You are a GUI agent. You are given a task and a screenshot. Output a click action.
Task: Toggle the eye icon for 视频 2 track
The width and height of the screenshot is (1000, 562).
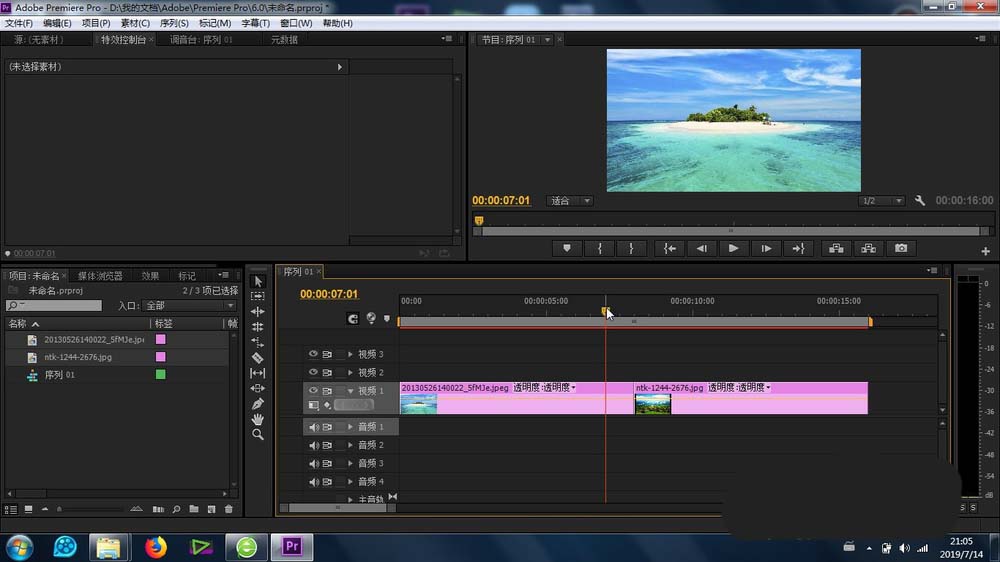coord(313,372)
